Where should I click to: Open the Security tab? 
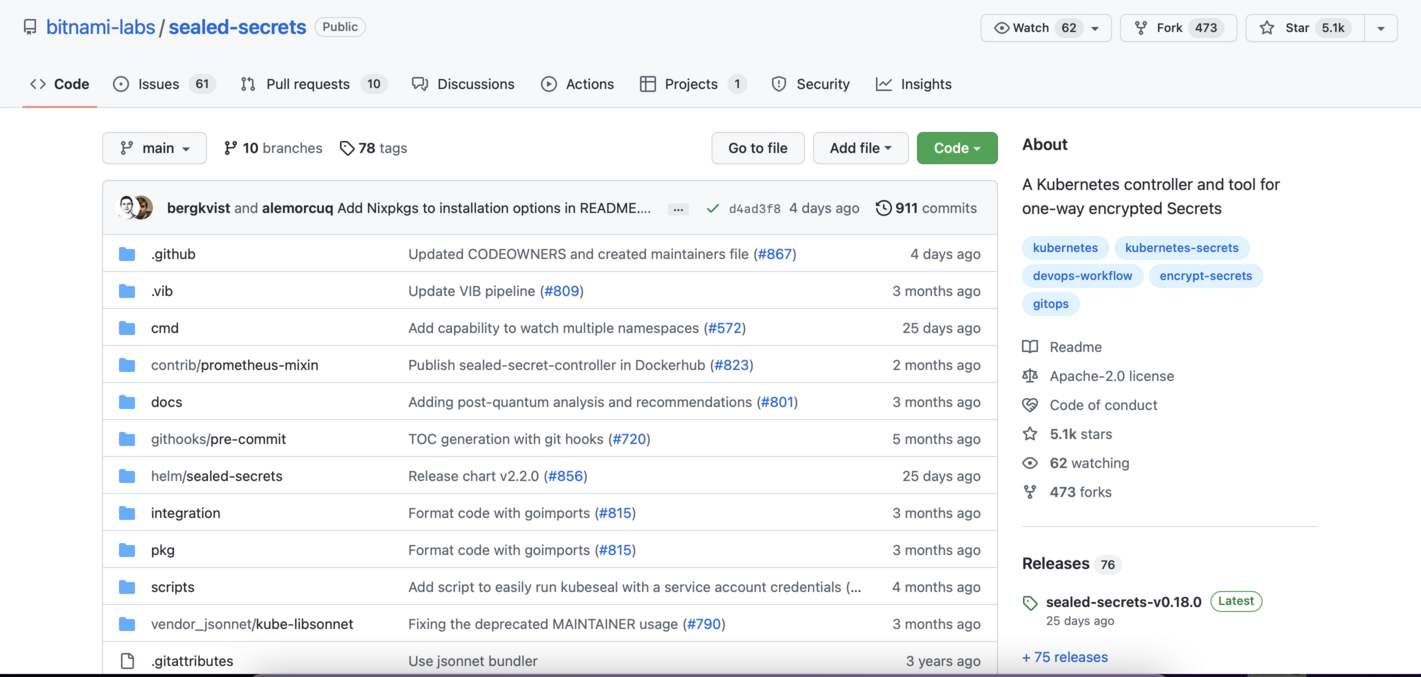[x=811, y=84]
